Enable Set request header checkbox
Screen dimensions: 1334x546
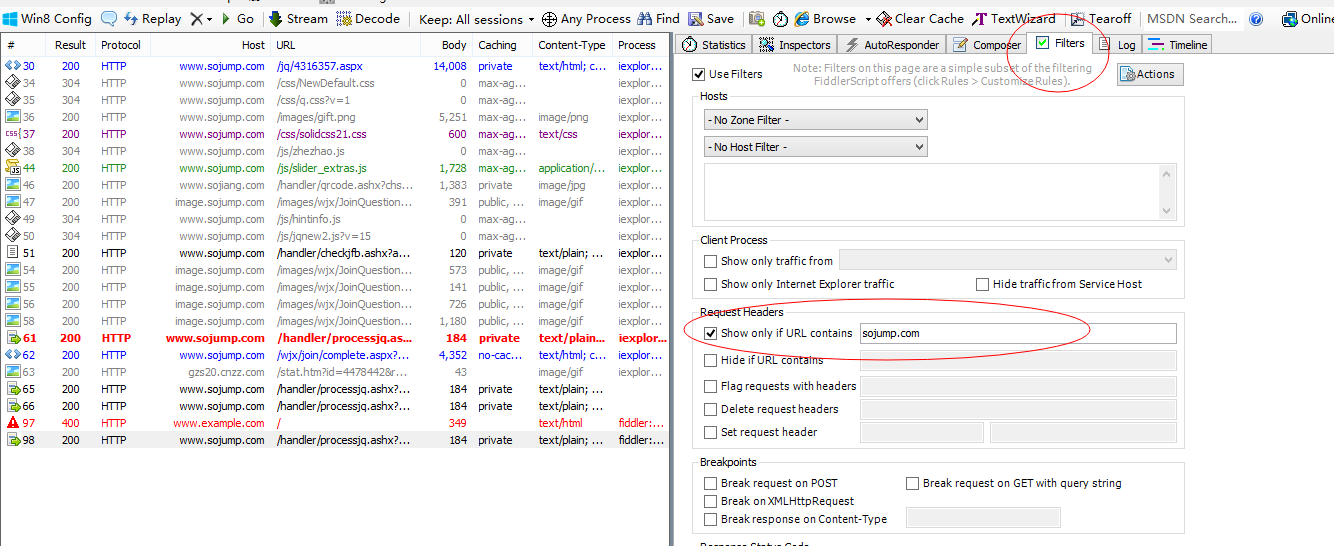[711, 432]
